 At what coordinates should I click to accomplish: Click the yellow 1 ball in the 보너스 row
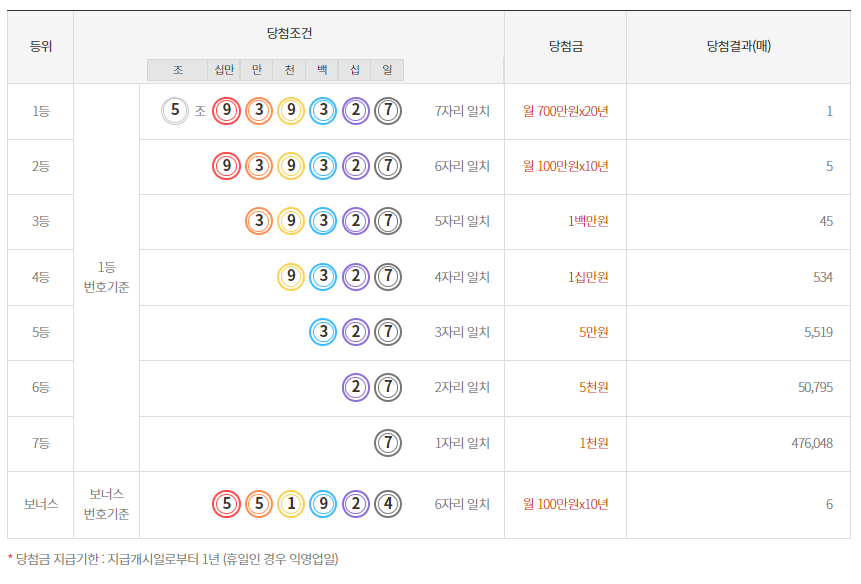[291, 504]
